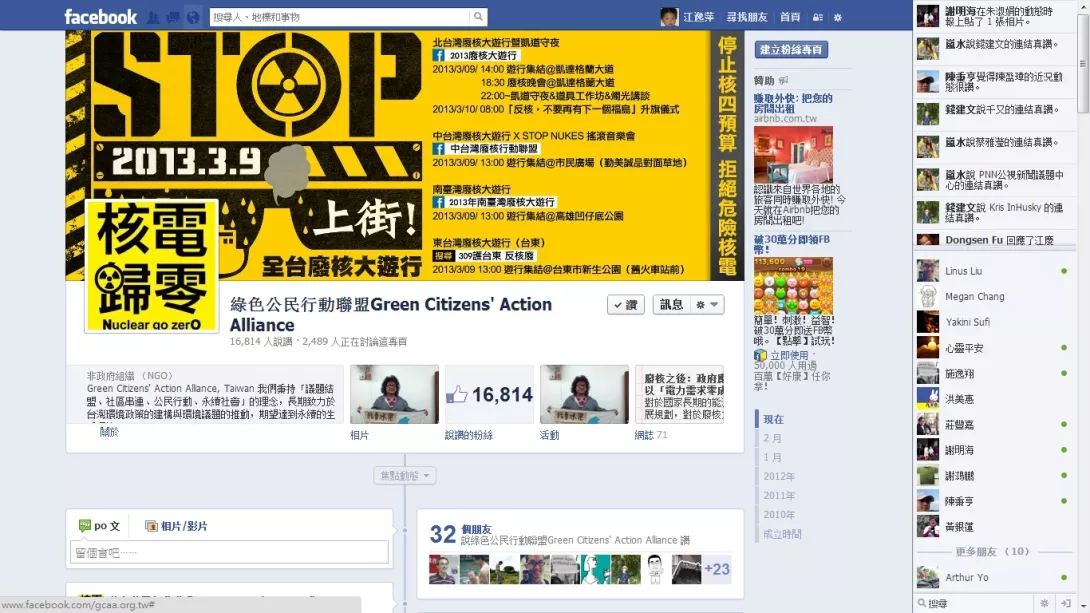Click the thumbs-up icon beside 16,814
This screenshot has height=613, width=1090.
tap(457, 395)
